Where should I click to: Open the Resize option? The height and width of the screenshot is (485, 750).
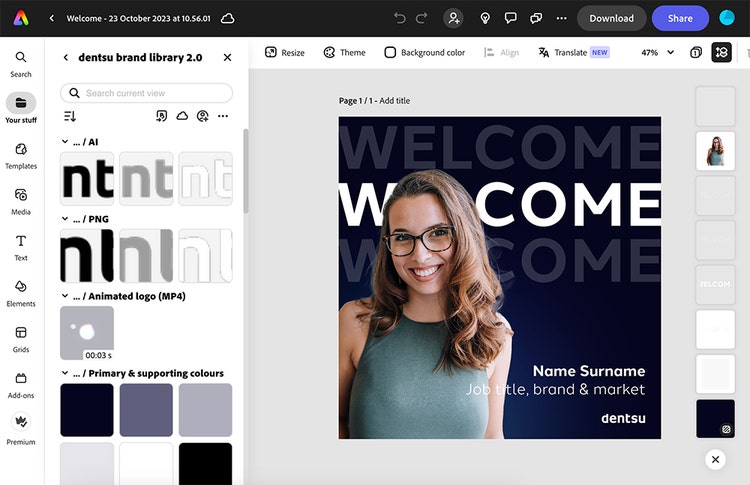(x=284, y=52)
